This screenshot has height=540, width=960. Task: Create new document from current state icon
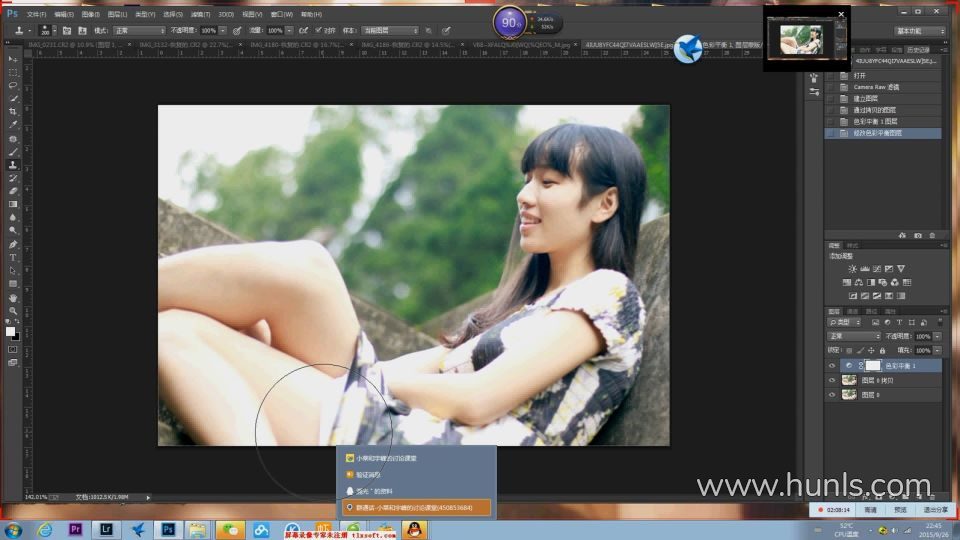pyautogui.click(x=902, y=236)
